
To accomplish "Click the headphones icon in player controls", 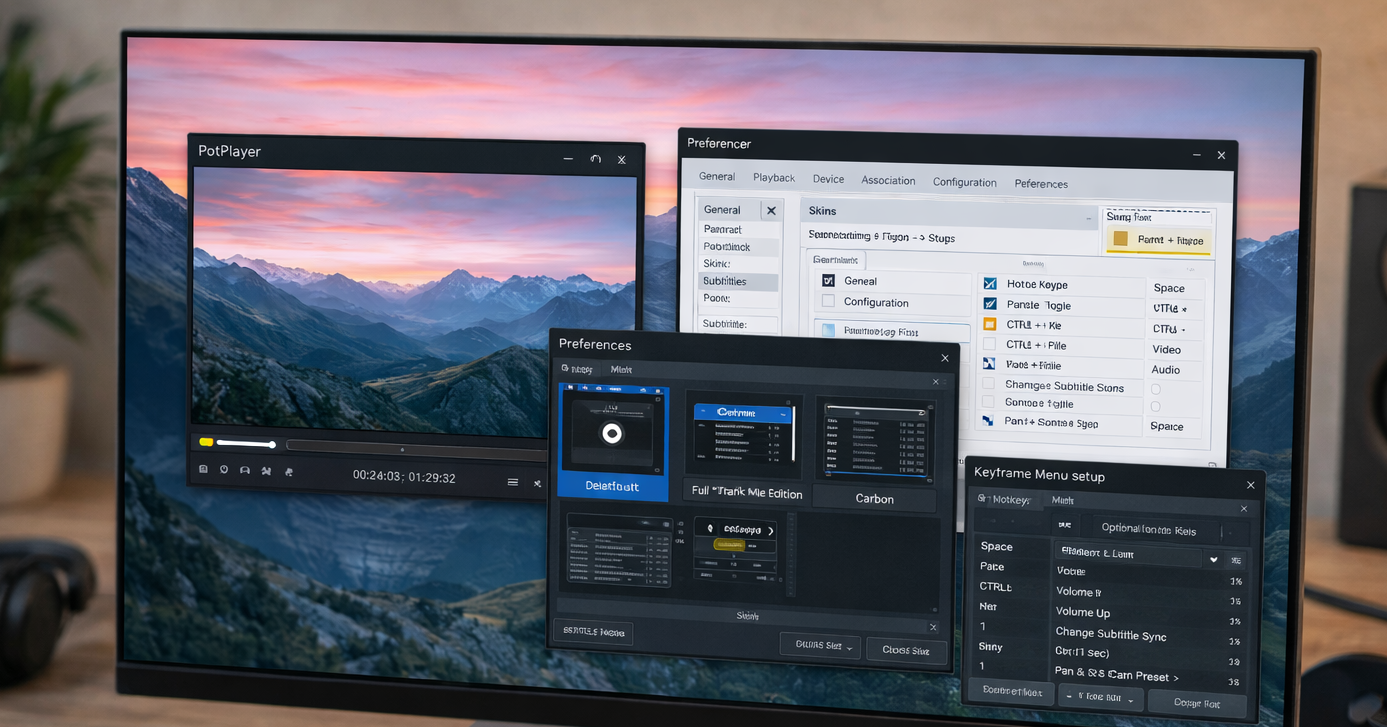I will (245, 470).
